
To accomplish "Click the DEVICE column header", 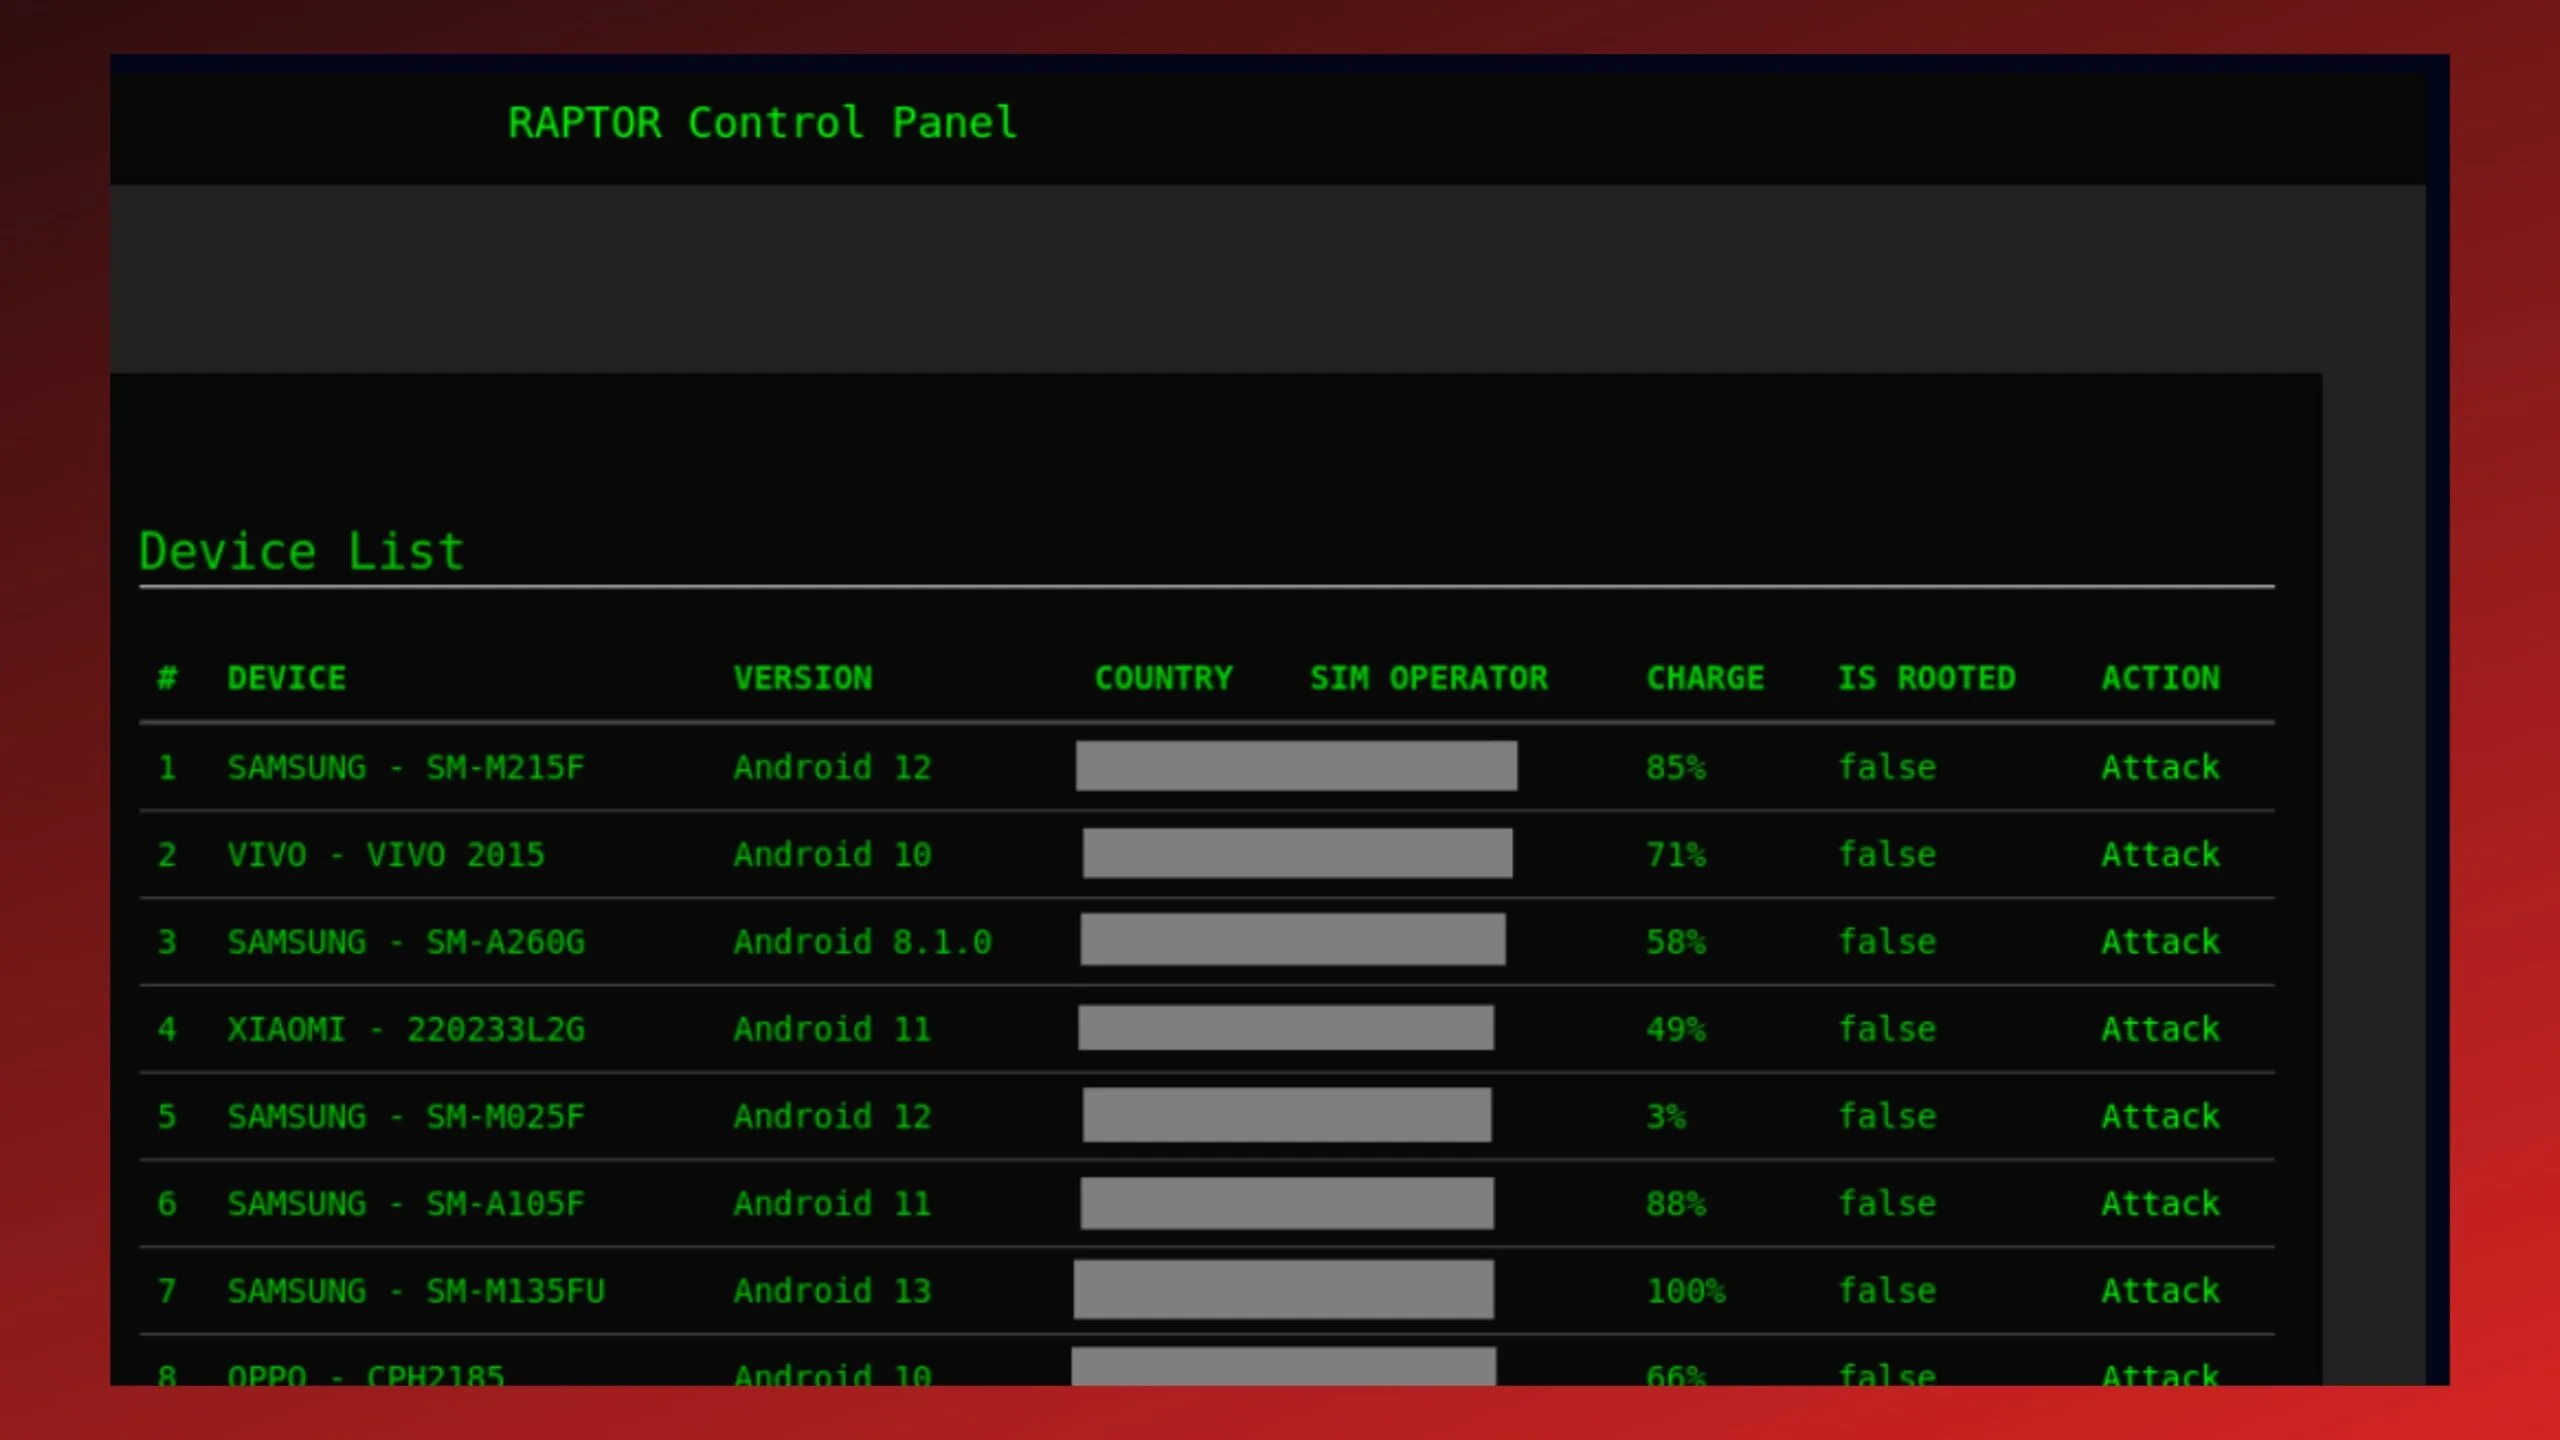I will [x=286, y=678].
